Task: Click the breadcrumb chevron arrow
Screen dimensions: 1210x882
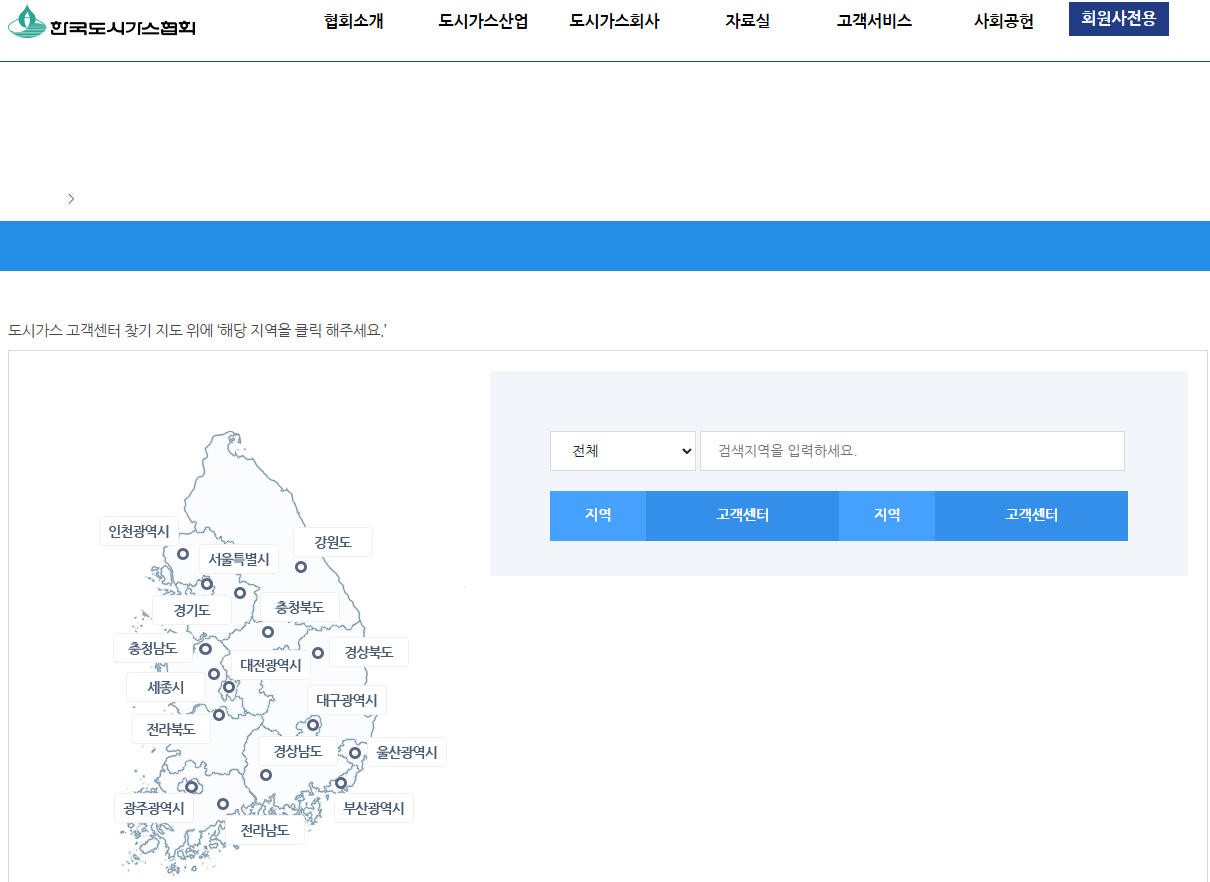Action: (71, 199)
